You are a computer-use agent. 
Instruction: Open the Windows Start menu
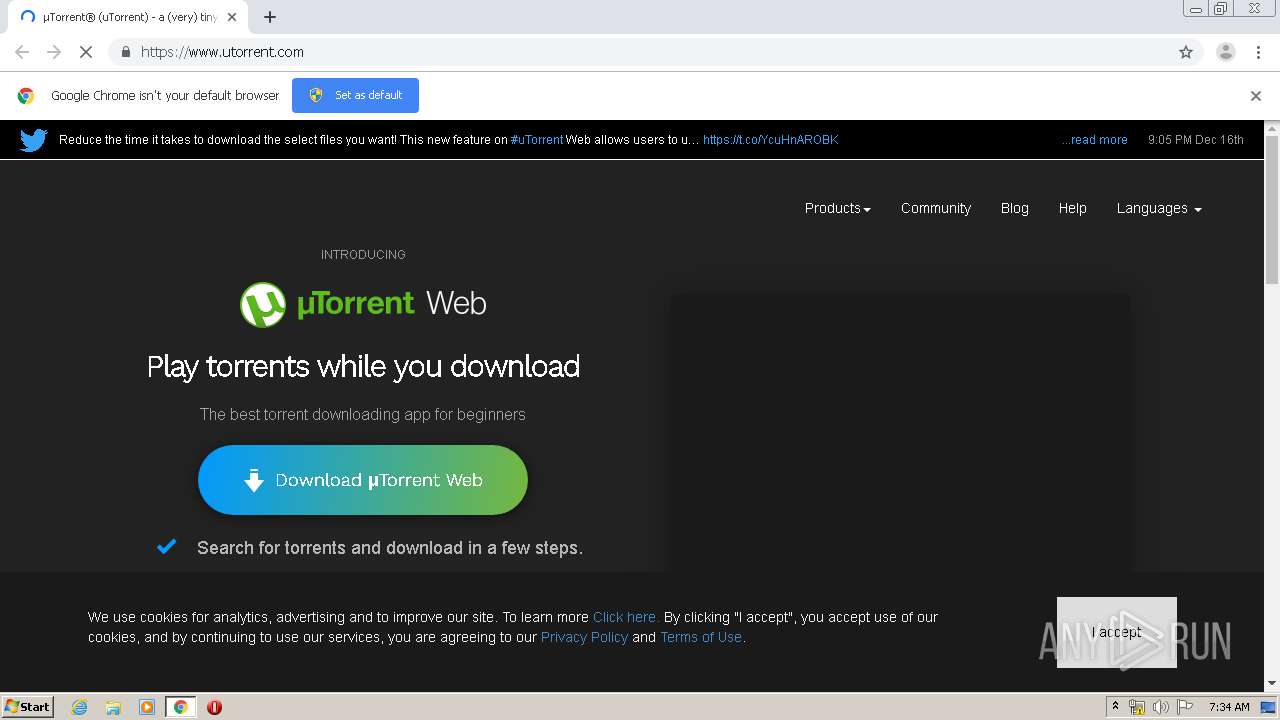click(x=28, y=707)
